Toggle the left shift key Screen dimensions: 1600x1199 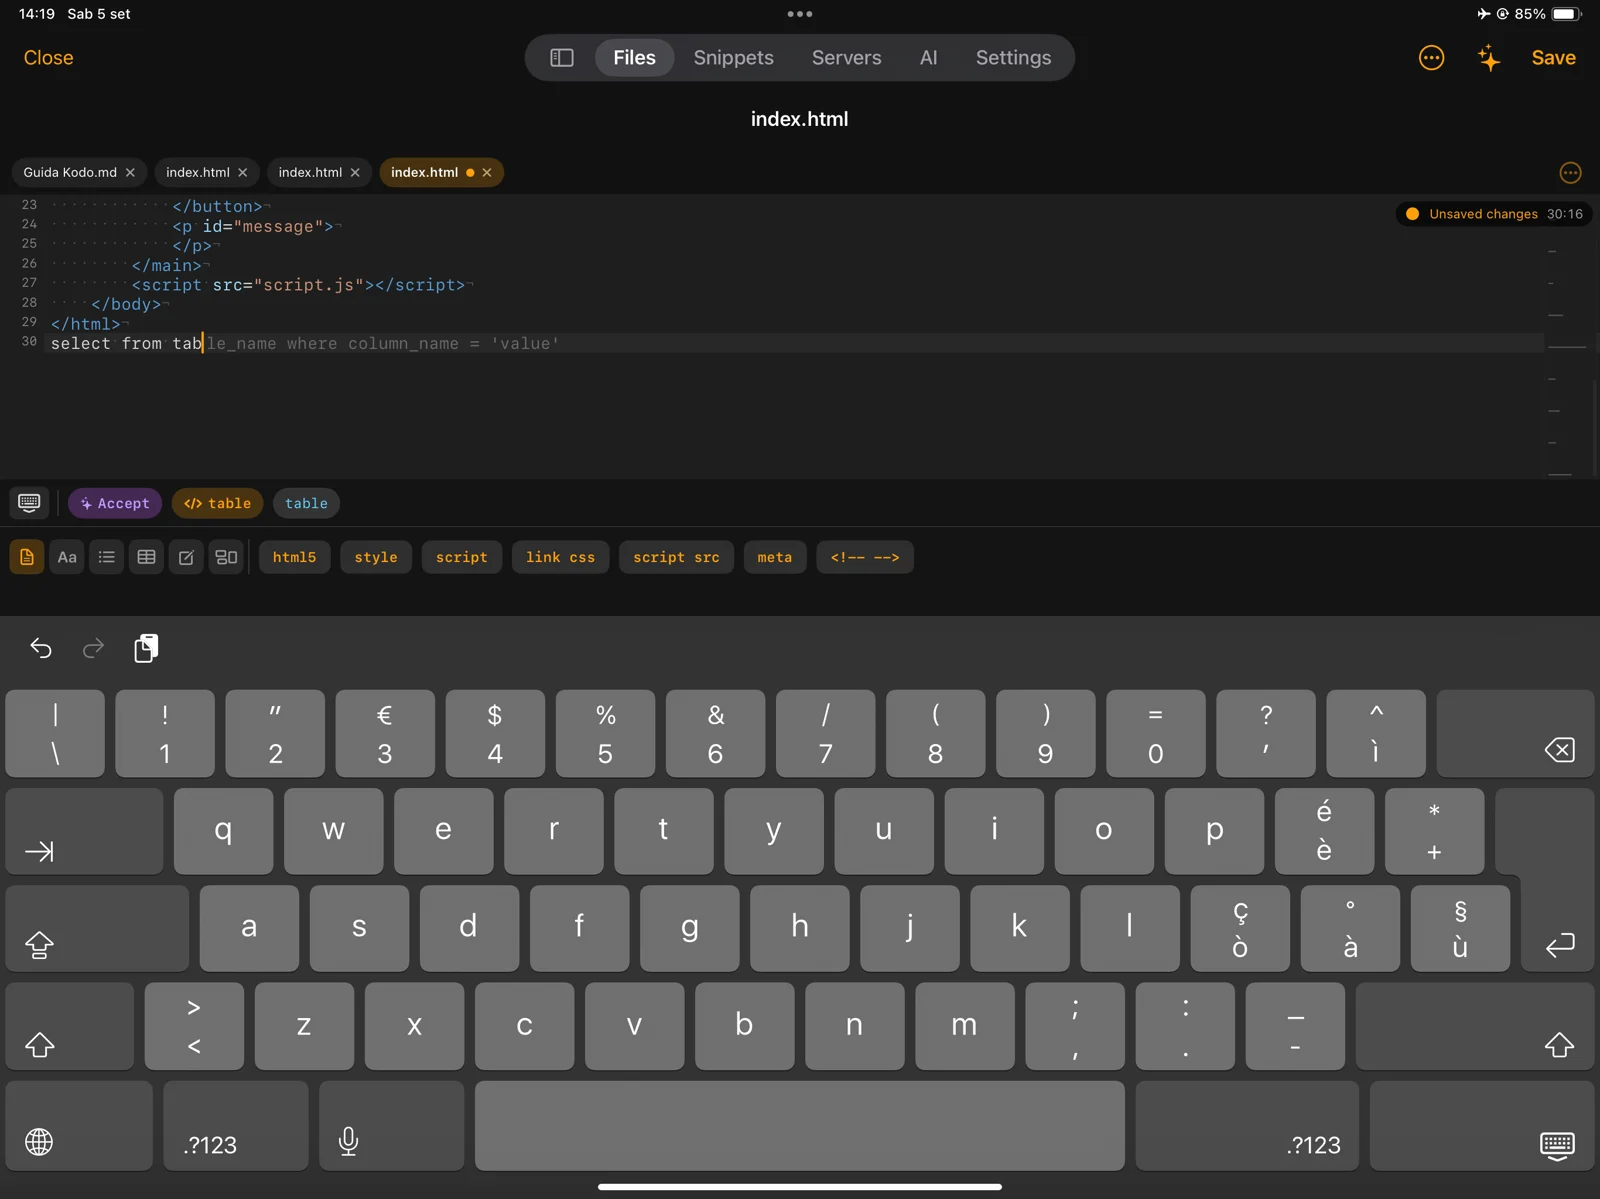69,1026
